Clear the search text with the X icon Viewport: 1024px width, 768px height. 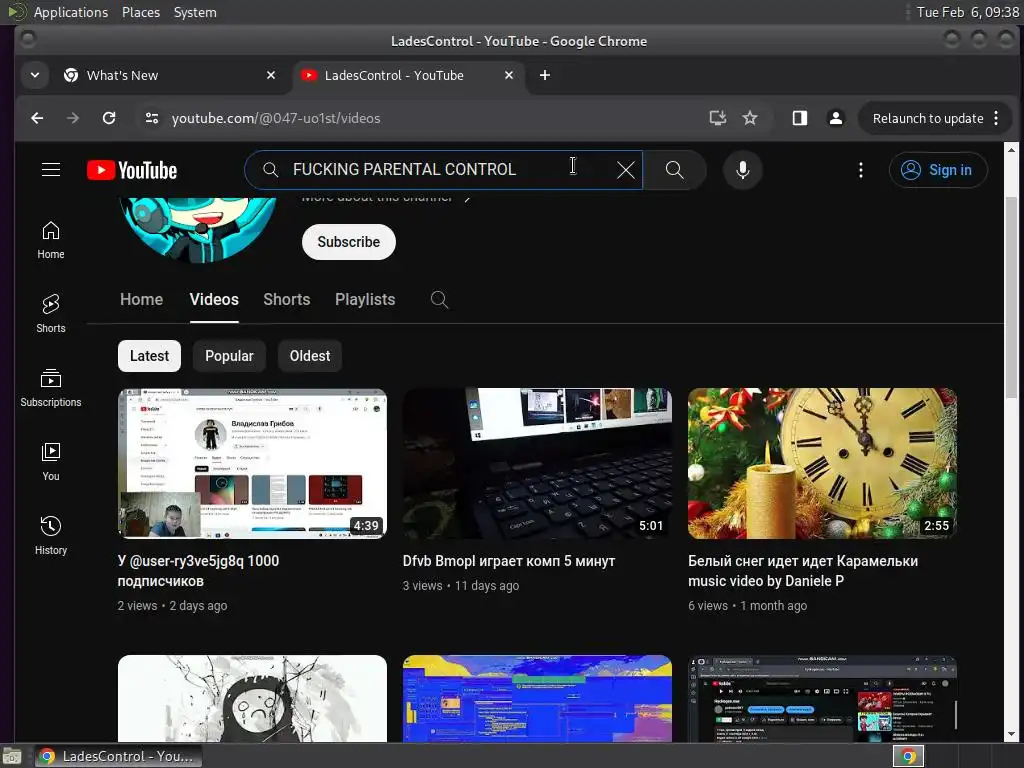625,170
